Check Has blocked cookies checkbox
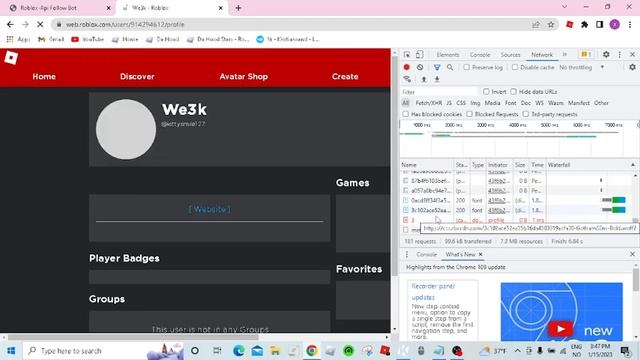Viewport: 640px width, 360px height. (405, 114)
